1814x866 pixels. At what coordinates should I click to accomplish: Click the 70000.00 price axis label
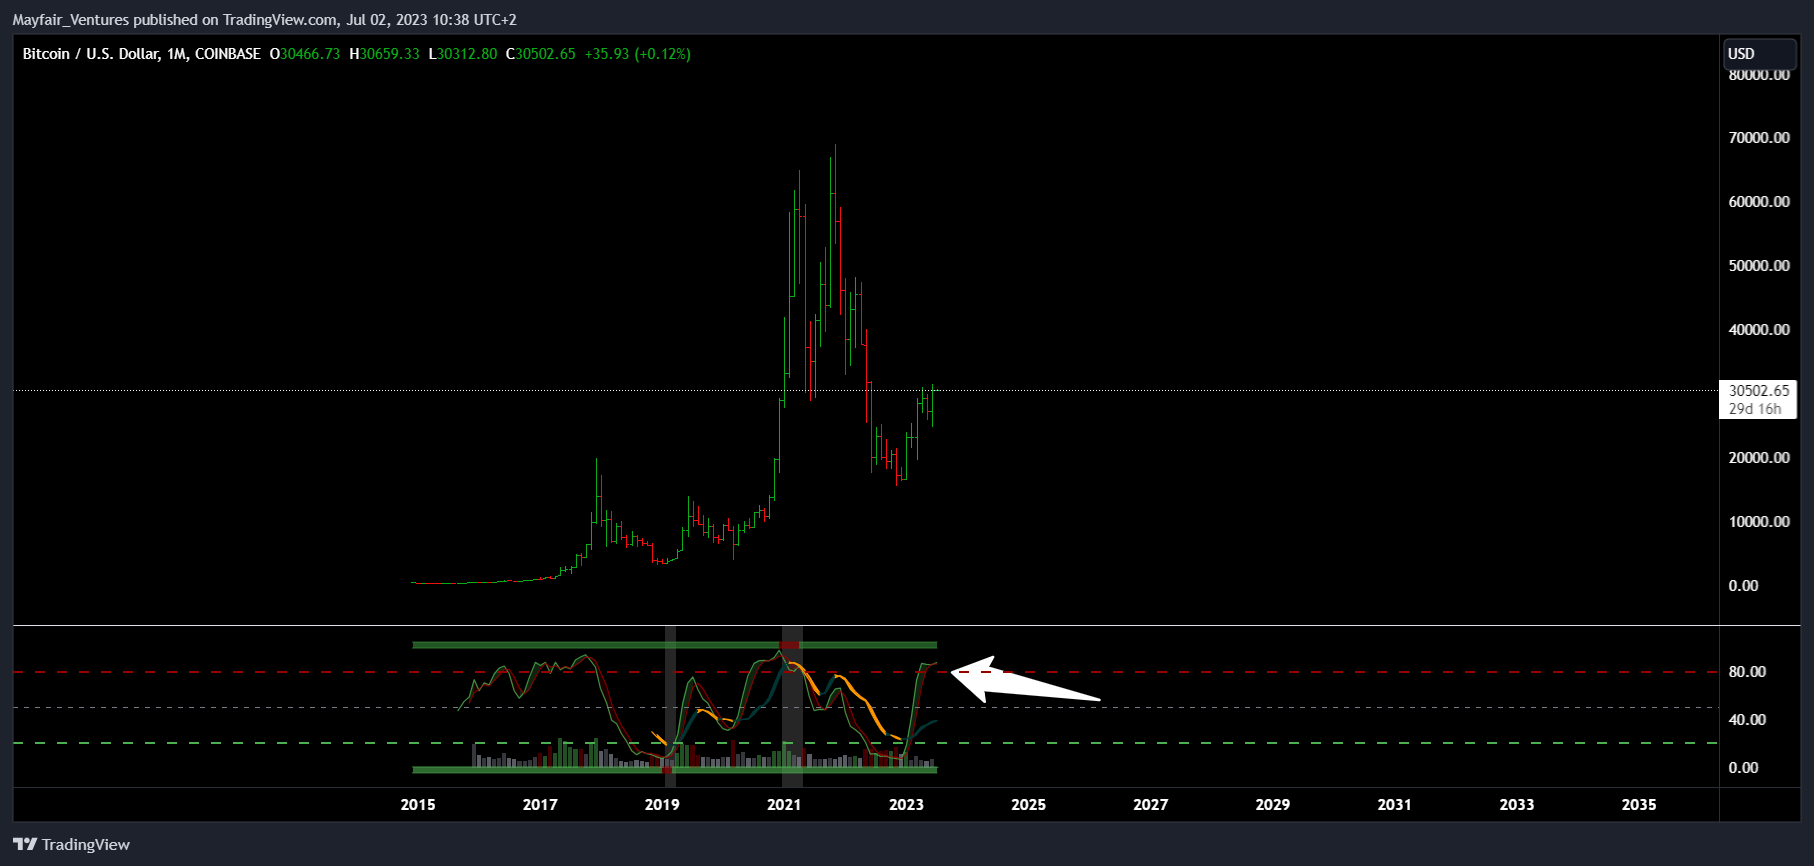coord(1759,138)
